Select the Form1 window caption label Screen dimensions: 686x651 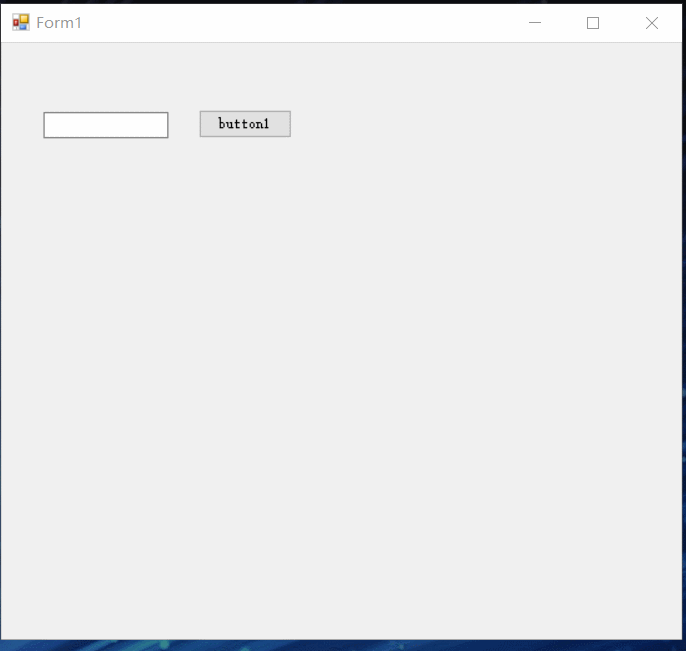coord(59,22)
